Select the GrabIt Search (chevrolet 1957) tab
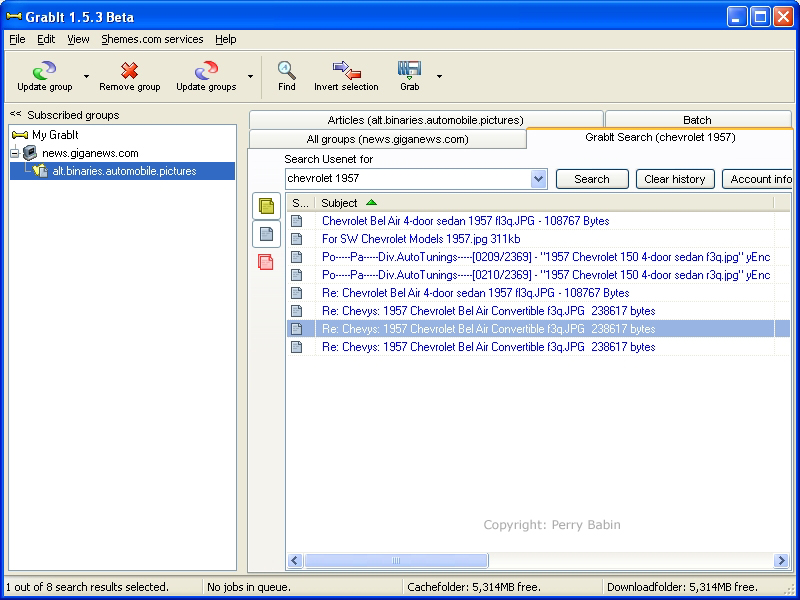 tap(660, 137)
